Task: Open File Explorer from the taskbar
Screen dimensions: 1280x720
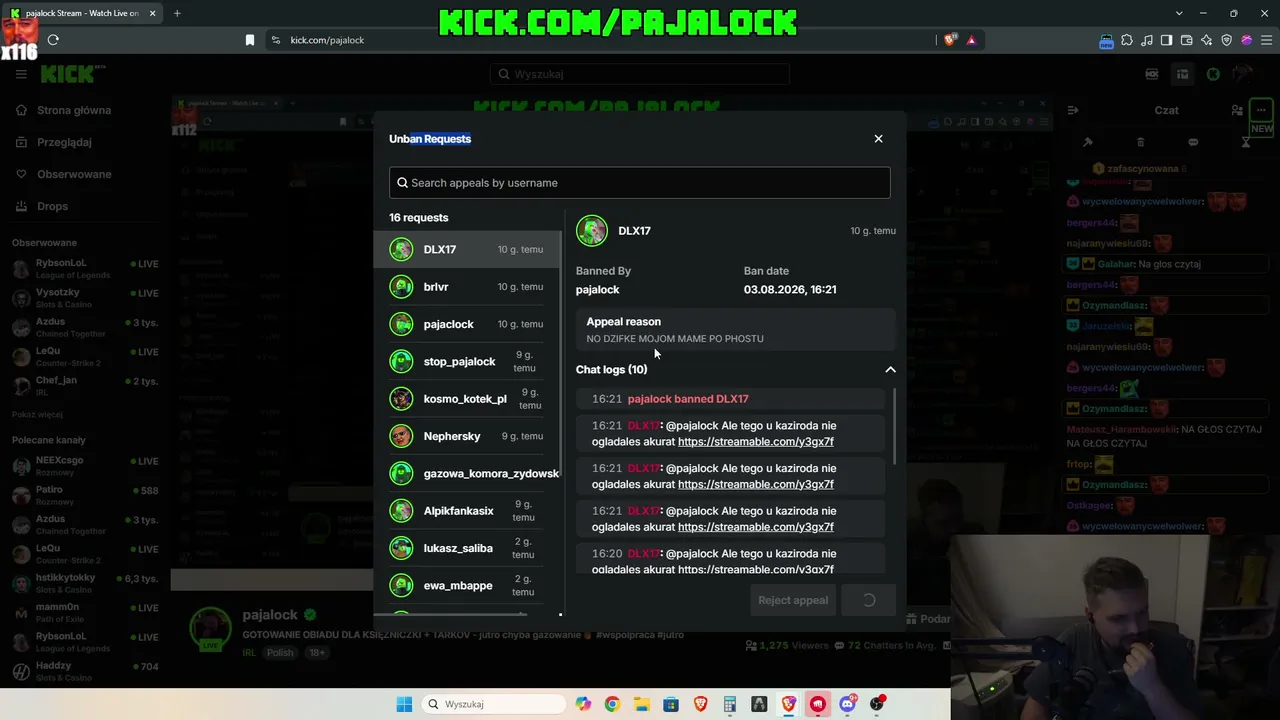Action: pyautogui.click(x=641, y=704)
